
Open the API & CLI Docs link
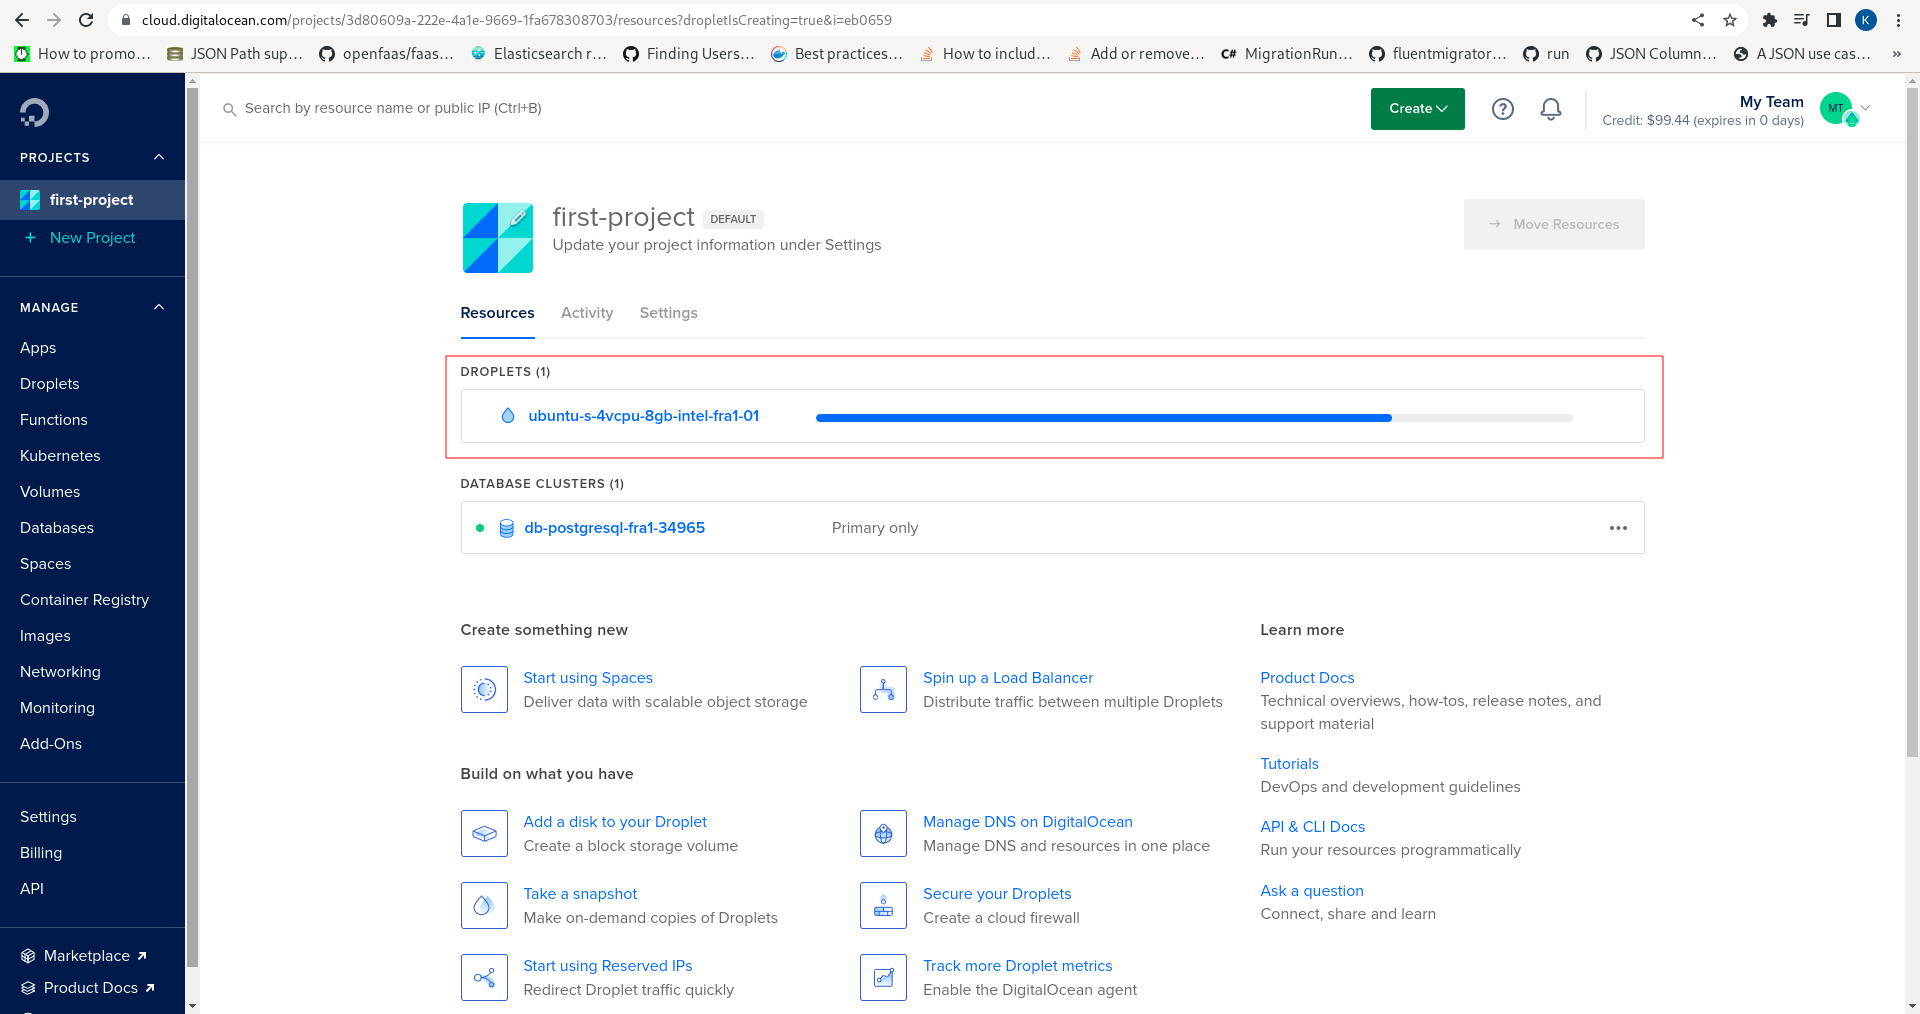click(x=1312, y=827)
